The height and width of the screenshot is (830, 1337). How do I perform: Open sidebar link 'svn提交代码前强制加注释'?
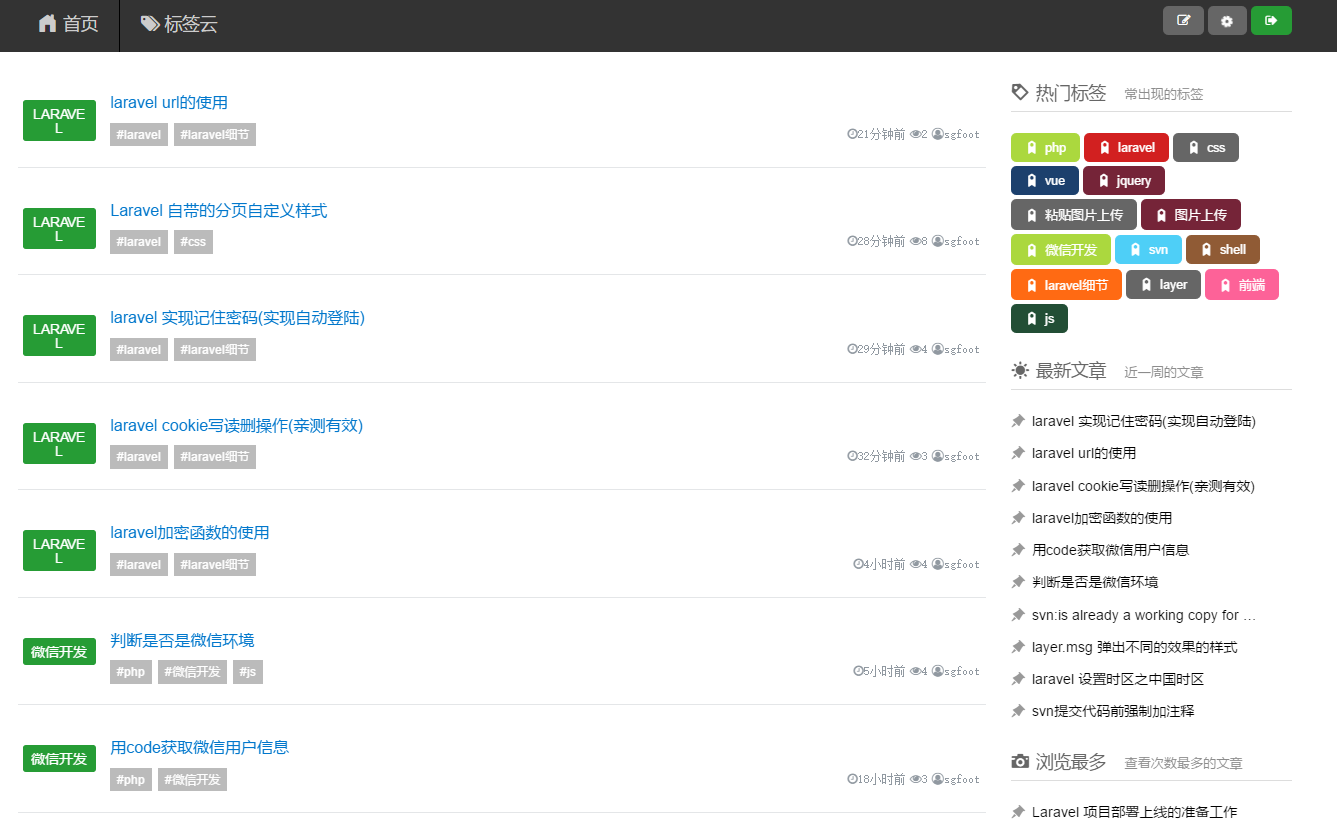(1113, 711)
